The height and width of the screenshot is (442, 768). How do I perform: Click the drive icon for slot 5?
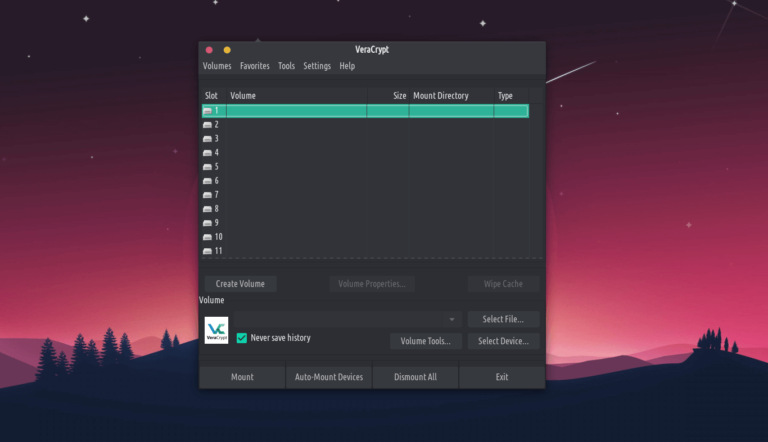[x=207, y=167]
